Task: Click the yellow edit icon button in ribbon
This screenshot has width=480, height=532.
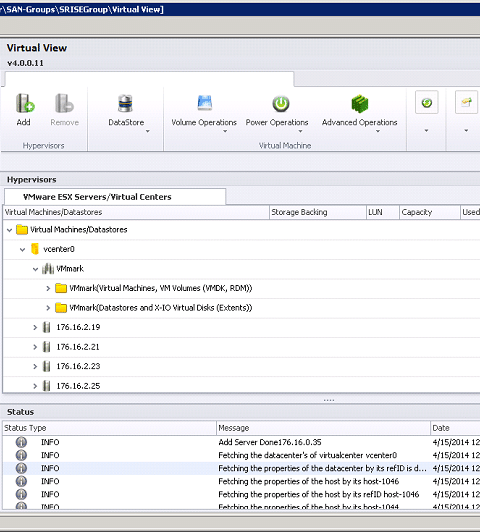Action: pyautogui.click(x=466, y=102)
